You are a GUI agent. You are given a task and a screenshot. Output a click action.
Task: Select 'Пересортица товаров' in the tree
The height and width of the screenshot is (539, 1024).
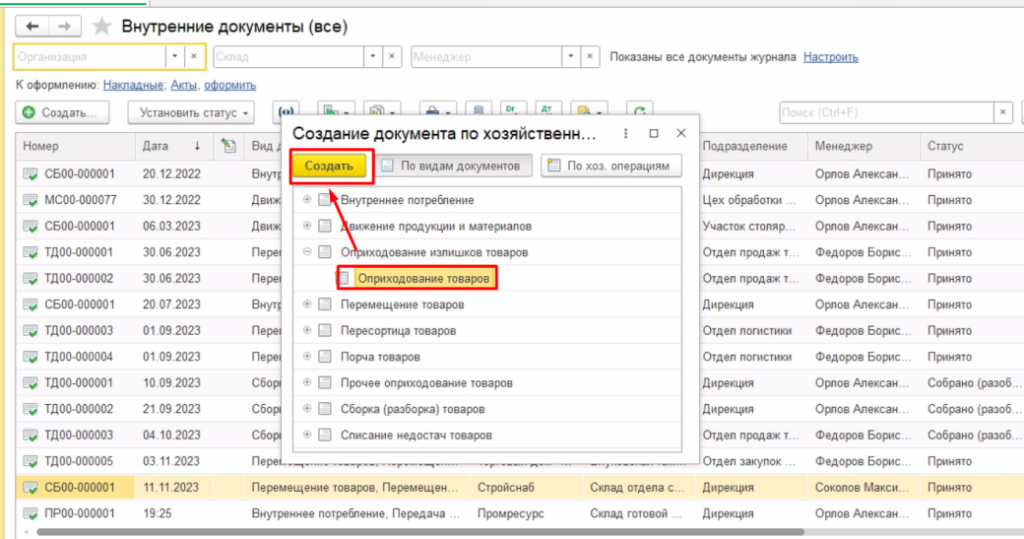click(x=398, y=331)
